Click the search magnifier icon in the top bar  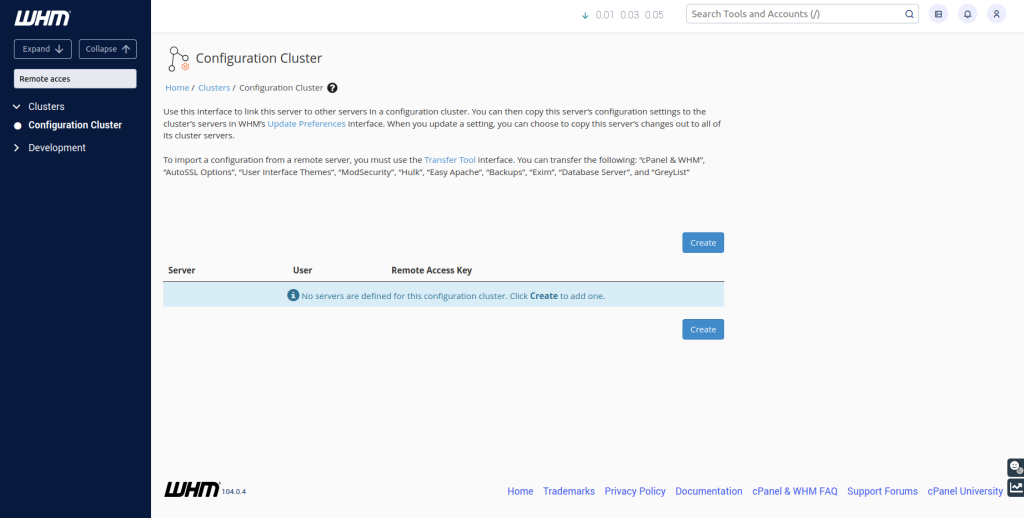[909, 14]
